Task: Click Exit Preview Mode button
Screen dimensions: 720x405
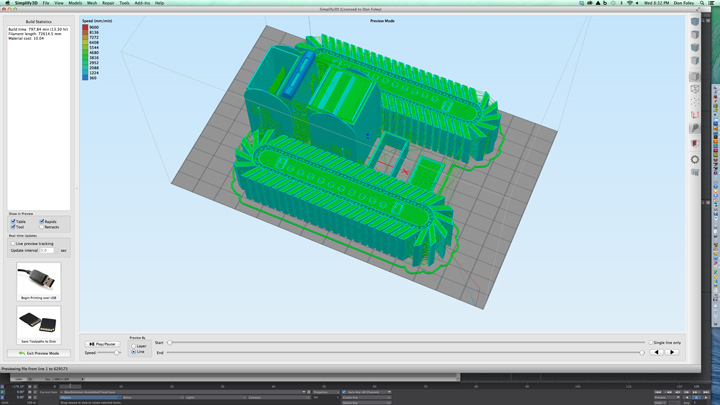Action: point(38,353)
